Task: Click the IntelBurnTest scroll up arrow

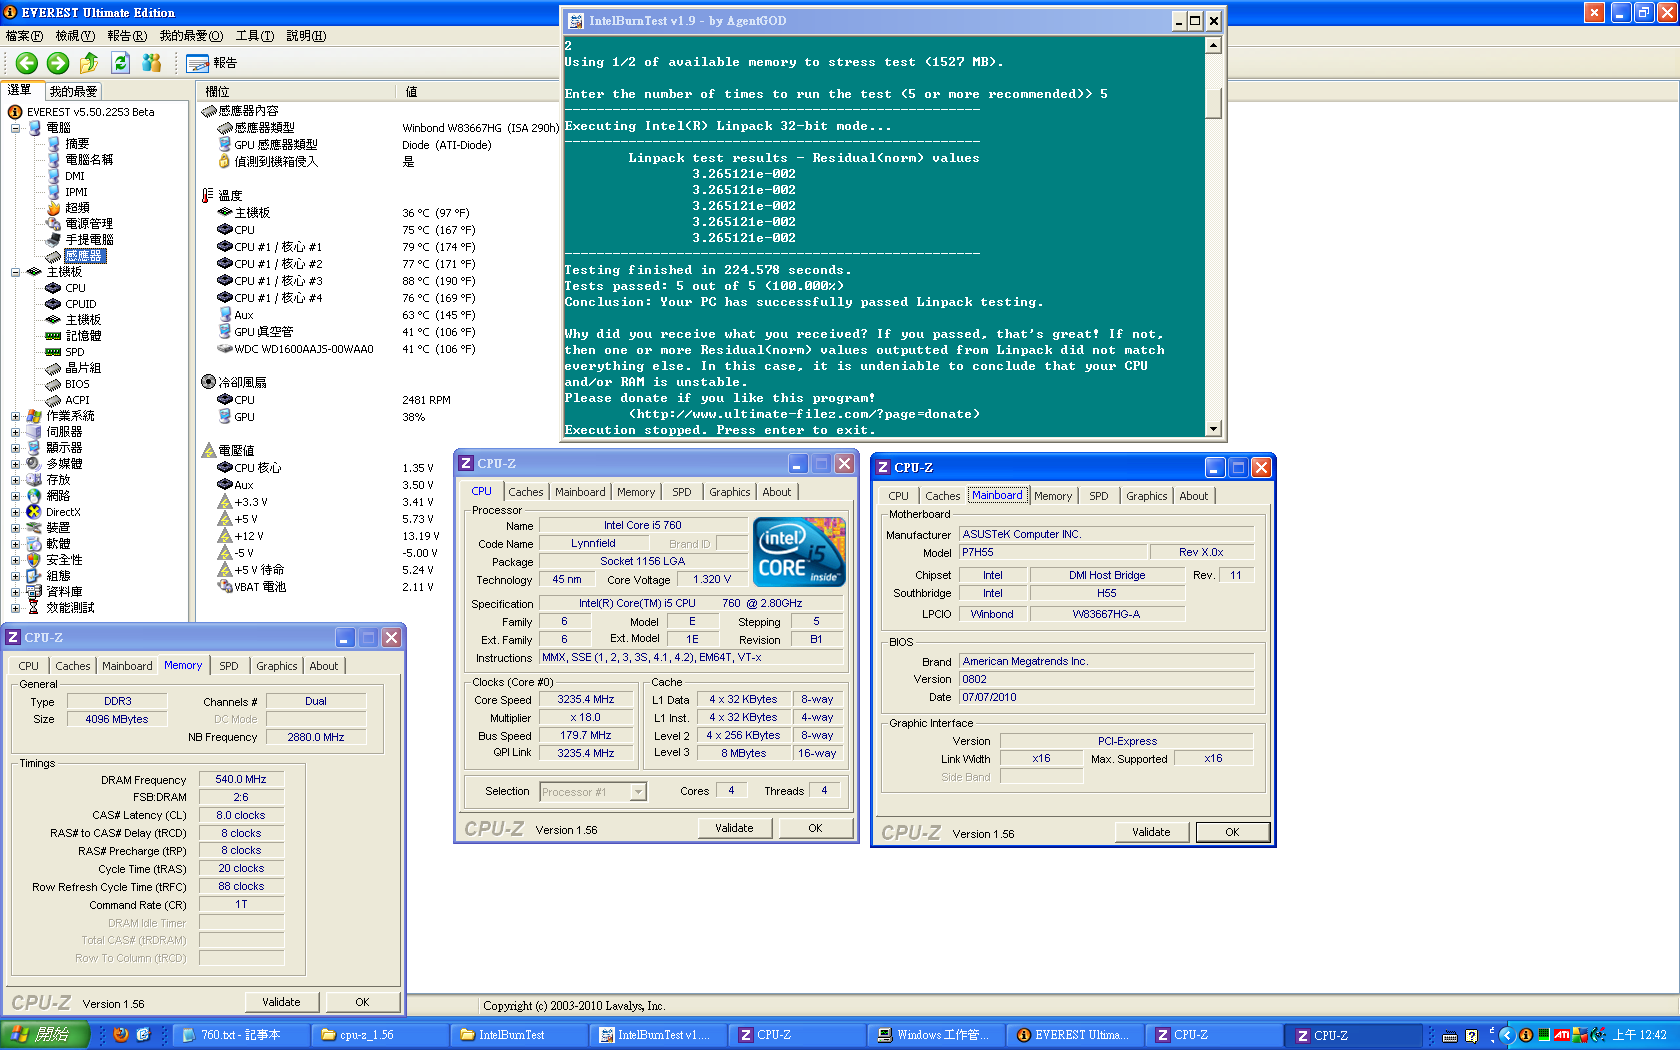Action: 1214,45
